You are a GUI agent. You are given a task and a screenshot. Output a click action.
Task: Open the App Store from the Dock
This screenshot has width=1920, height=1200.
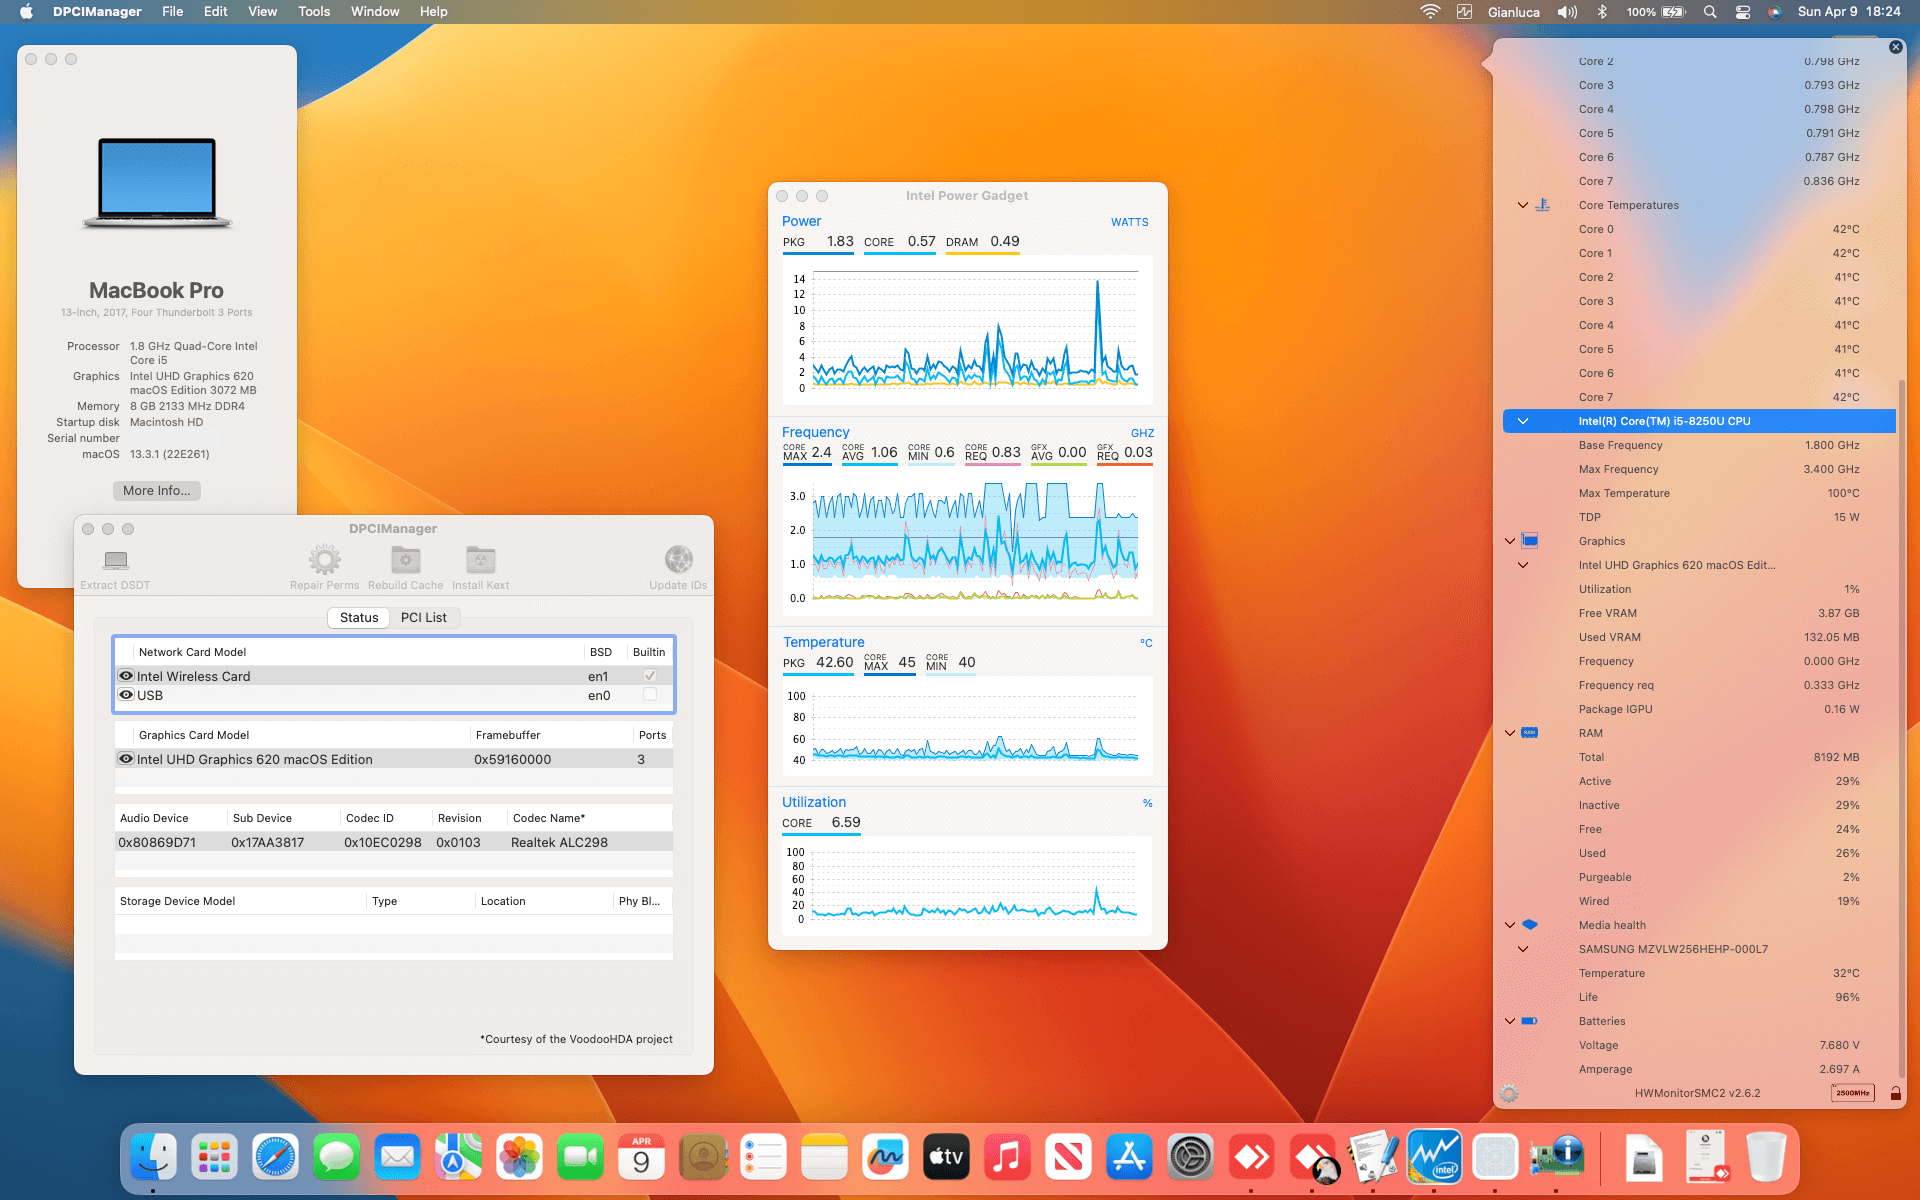[1129, 1156]
